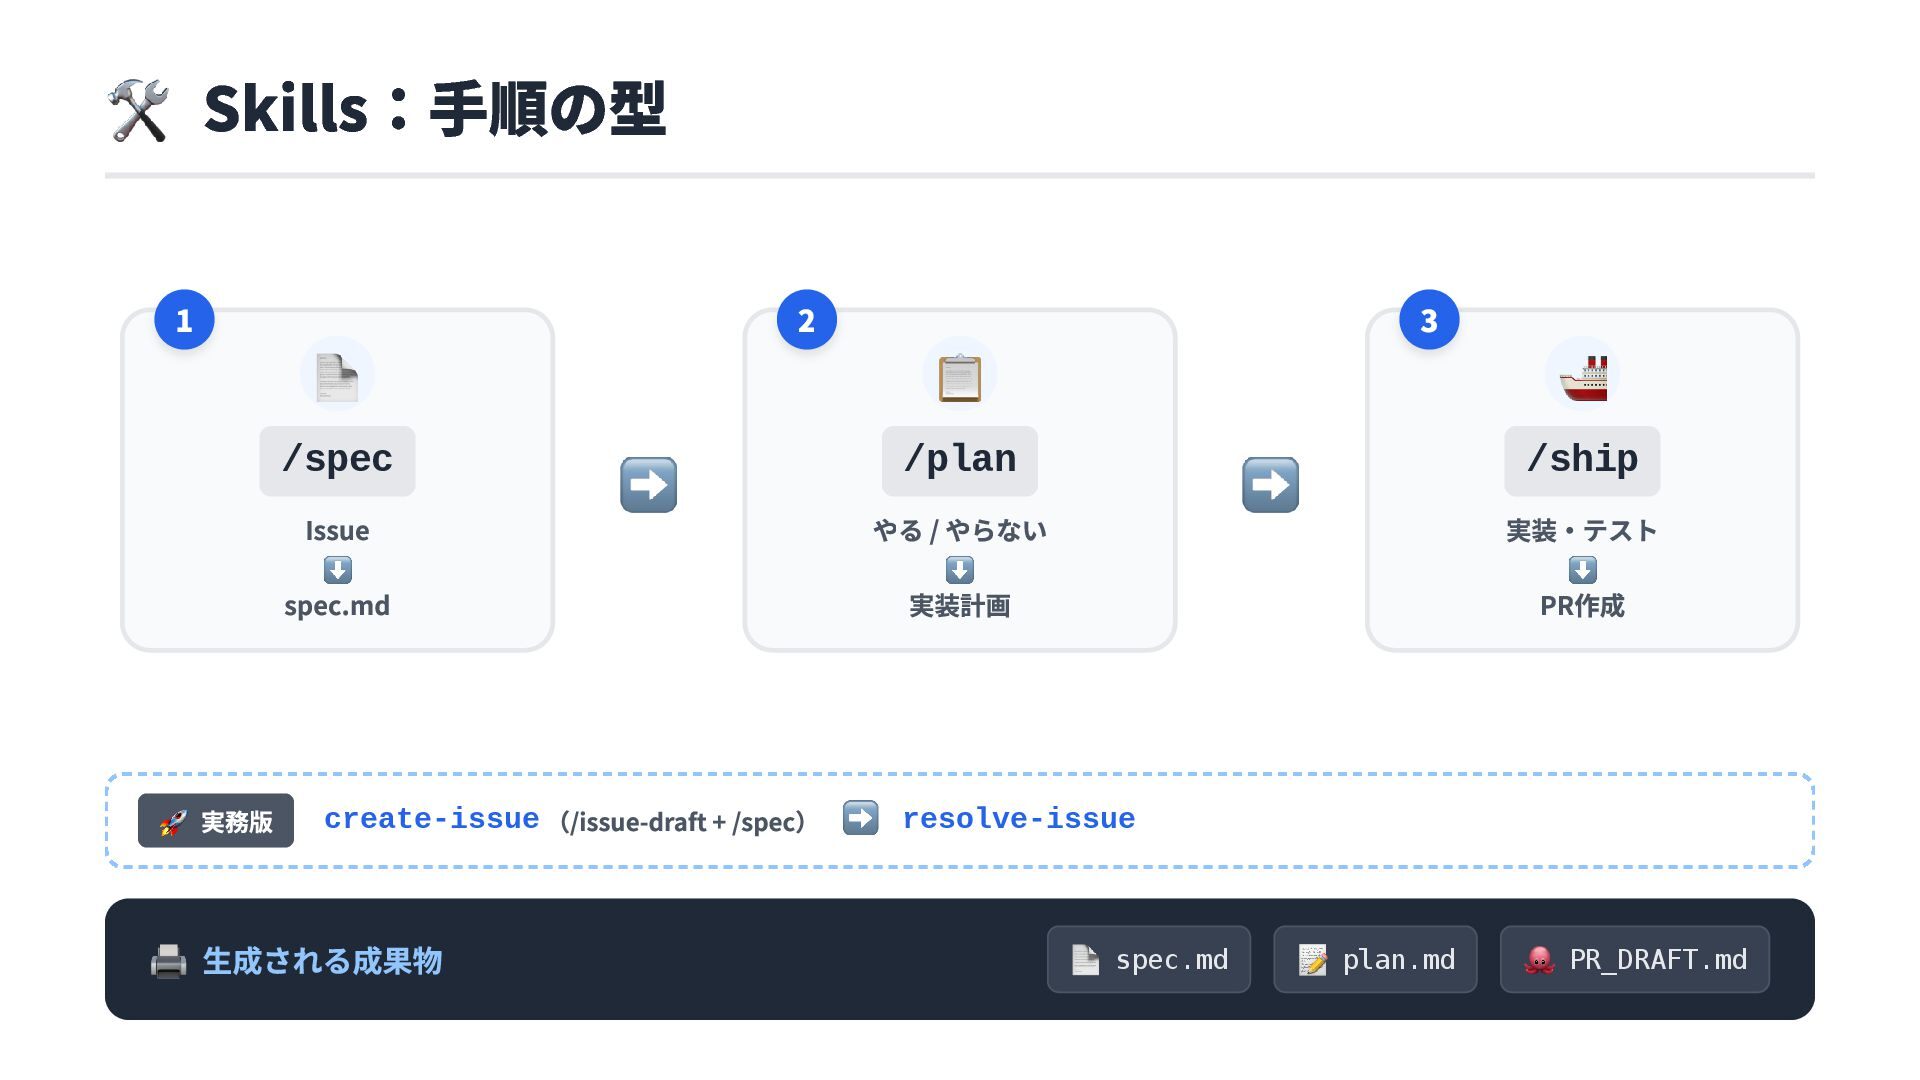Click the step 3 number badge
Screen dimensions: 1920x1080
click(1428, 320)
